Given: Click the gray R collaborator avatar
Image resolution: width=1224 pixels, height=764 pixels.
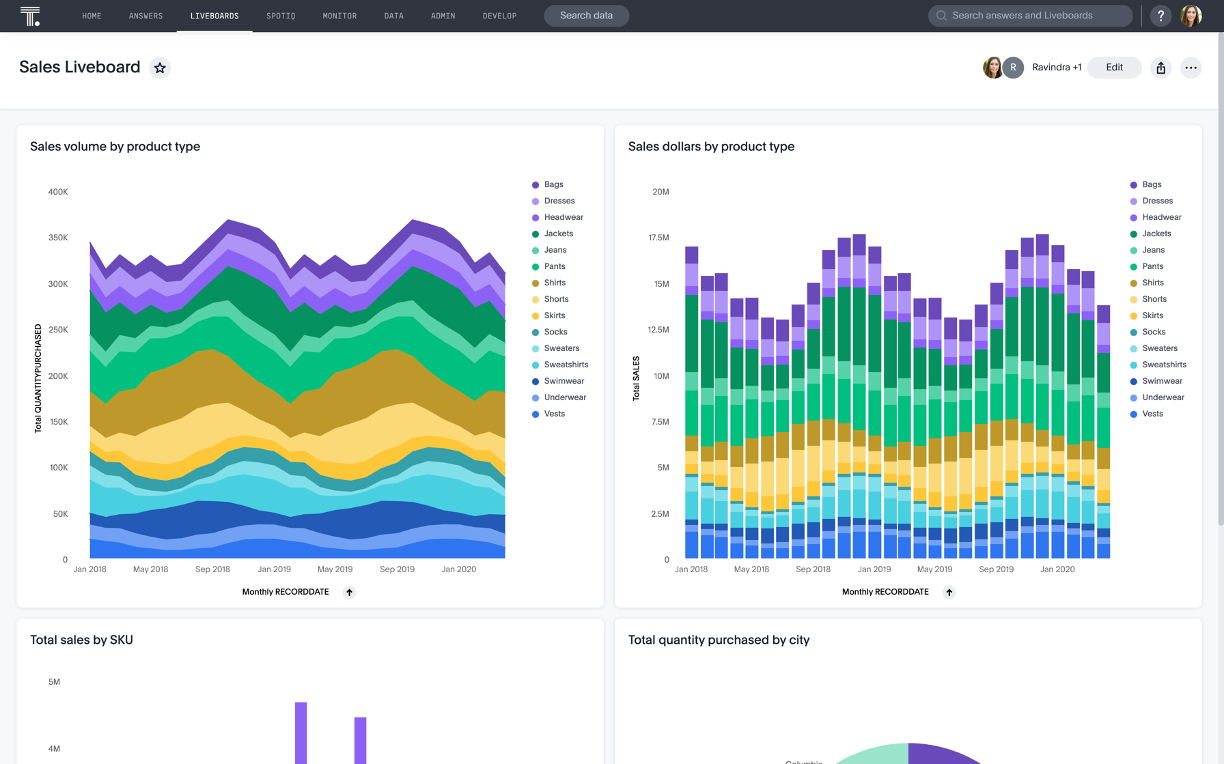Looking at the screenshot, I should click(x=1013, y=68).
